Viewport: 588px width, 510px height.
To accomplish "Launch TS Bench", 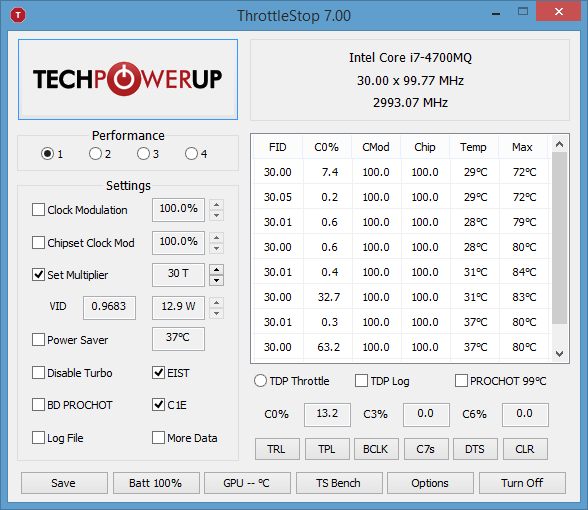I will click(x=339, y=483).
